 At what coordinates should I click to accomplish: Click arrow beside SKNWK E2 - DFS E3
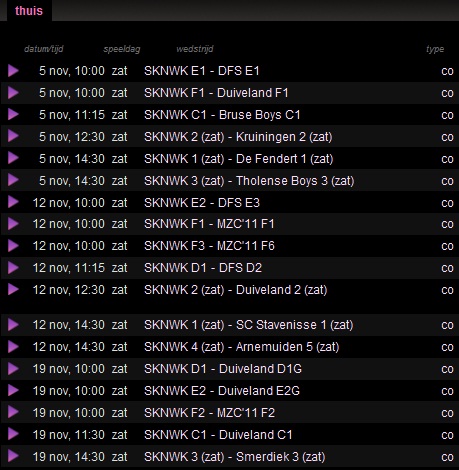[x=13, y=202]
